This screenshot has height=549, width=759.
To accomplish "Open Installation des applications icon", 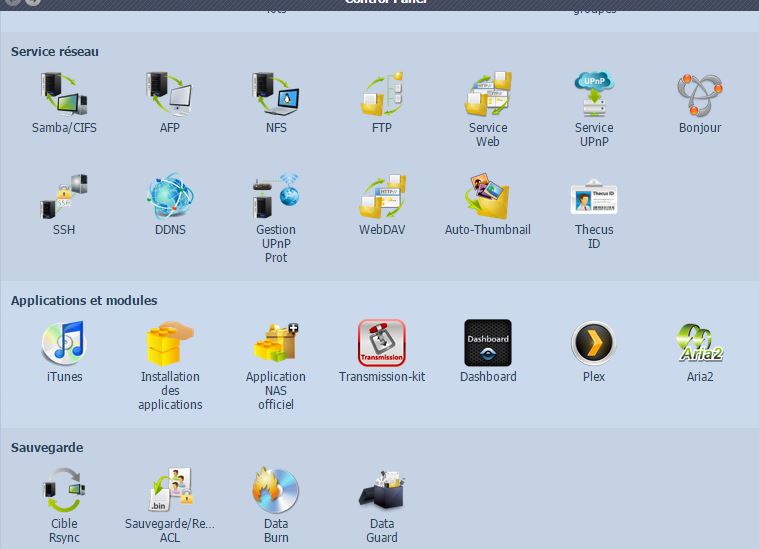I will (170, 343).
